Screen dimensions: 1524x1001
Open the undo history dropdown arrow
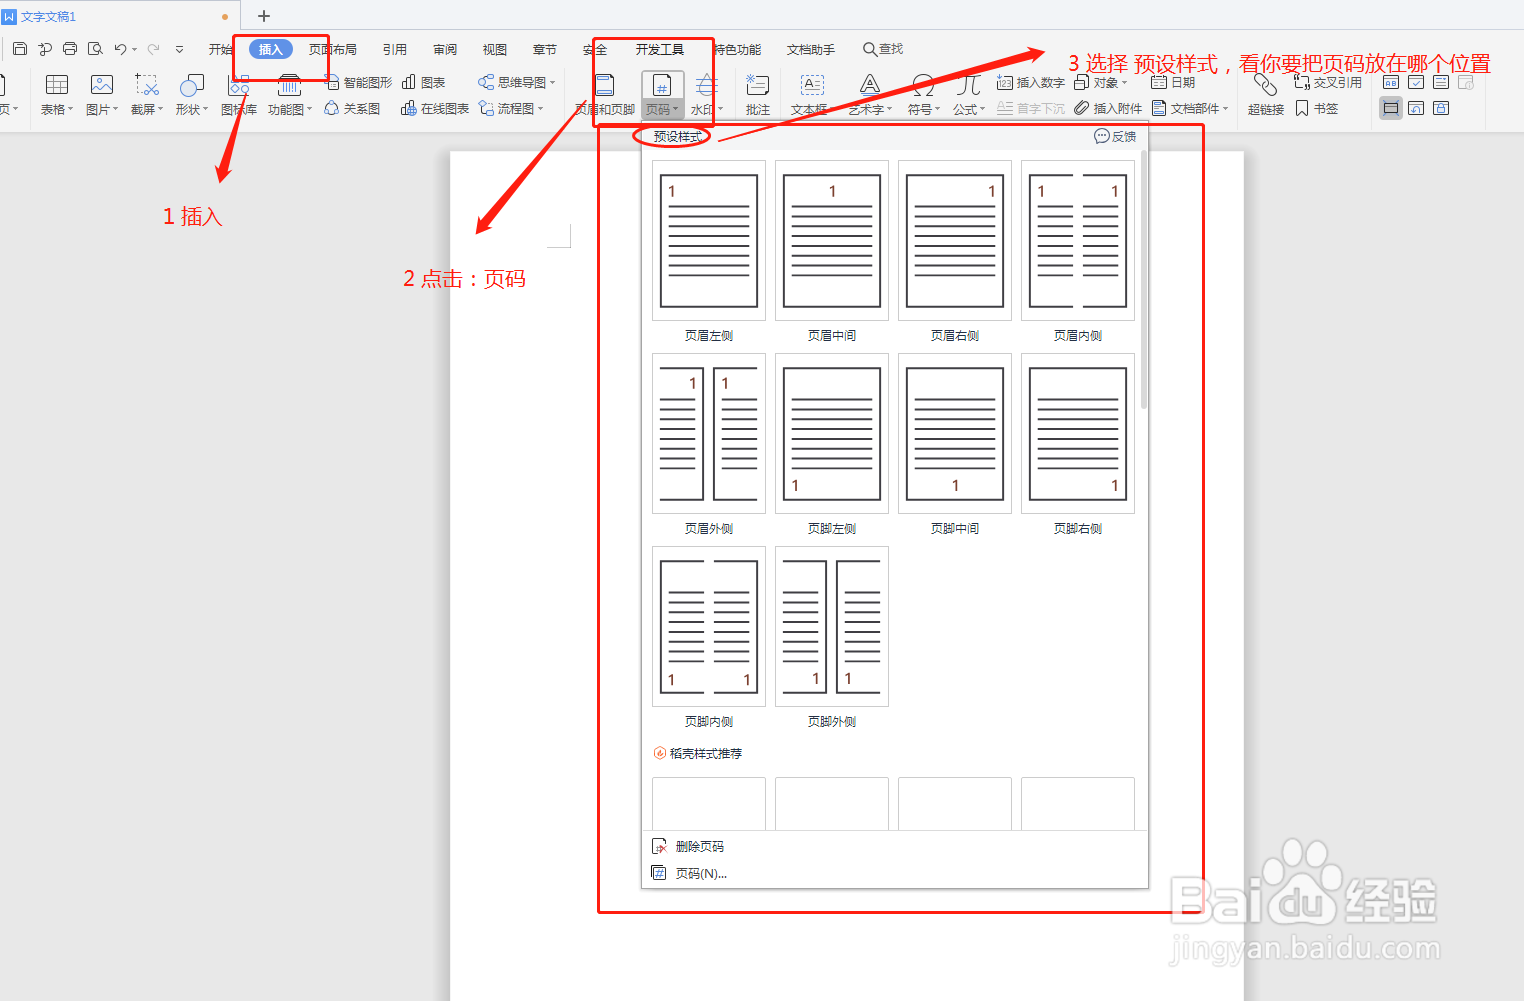coord(134,49)
